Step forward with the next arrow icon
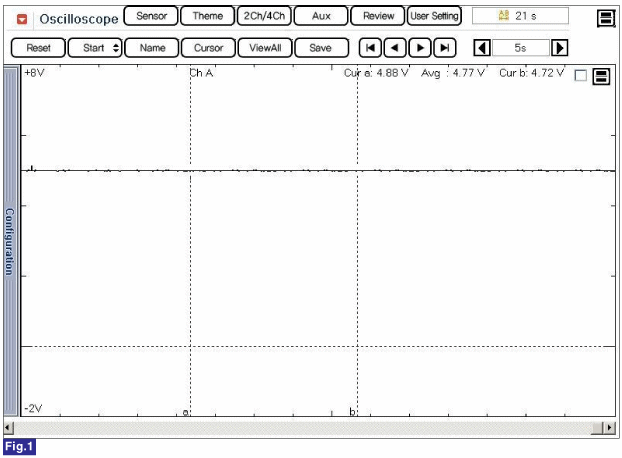622x458 pixels. tap(420, 47)
